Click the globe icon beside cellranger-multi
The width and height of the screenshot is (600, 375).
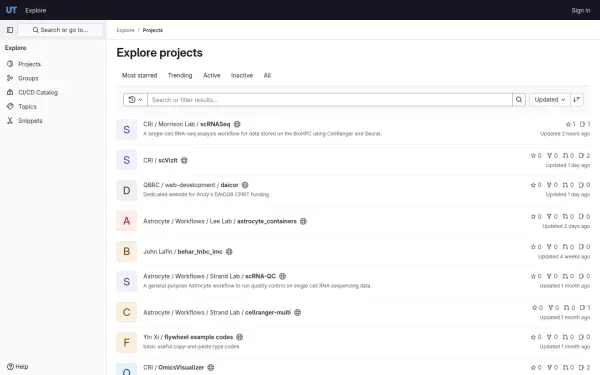297,312
